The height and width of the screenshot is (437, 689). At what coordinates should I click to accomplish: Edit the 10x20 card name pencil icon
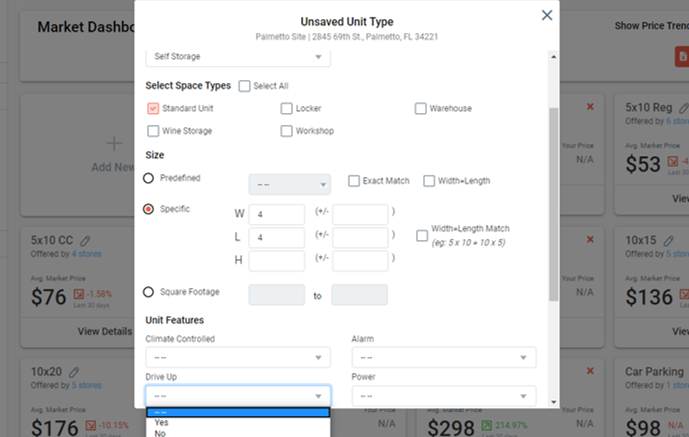[74, 372]
